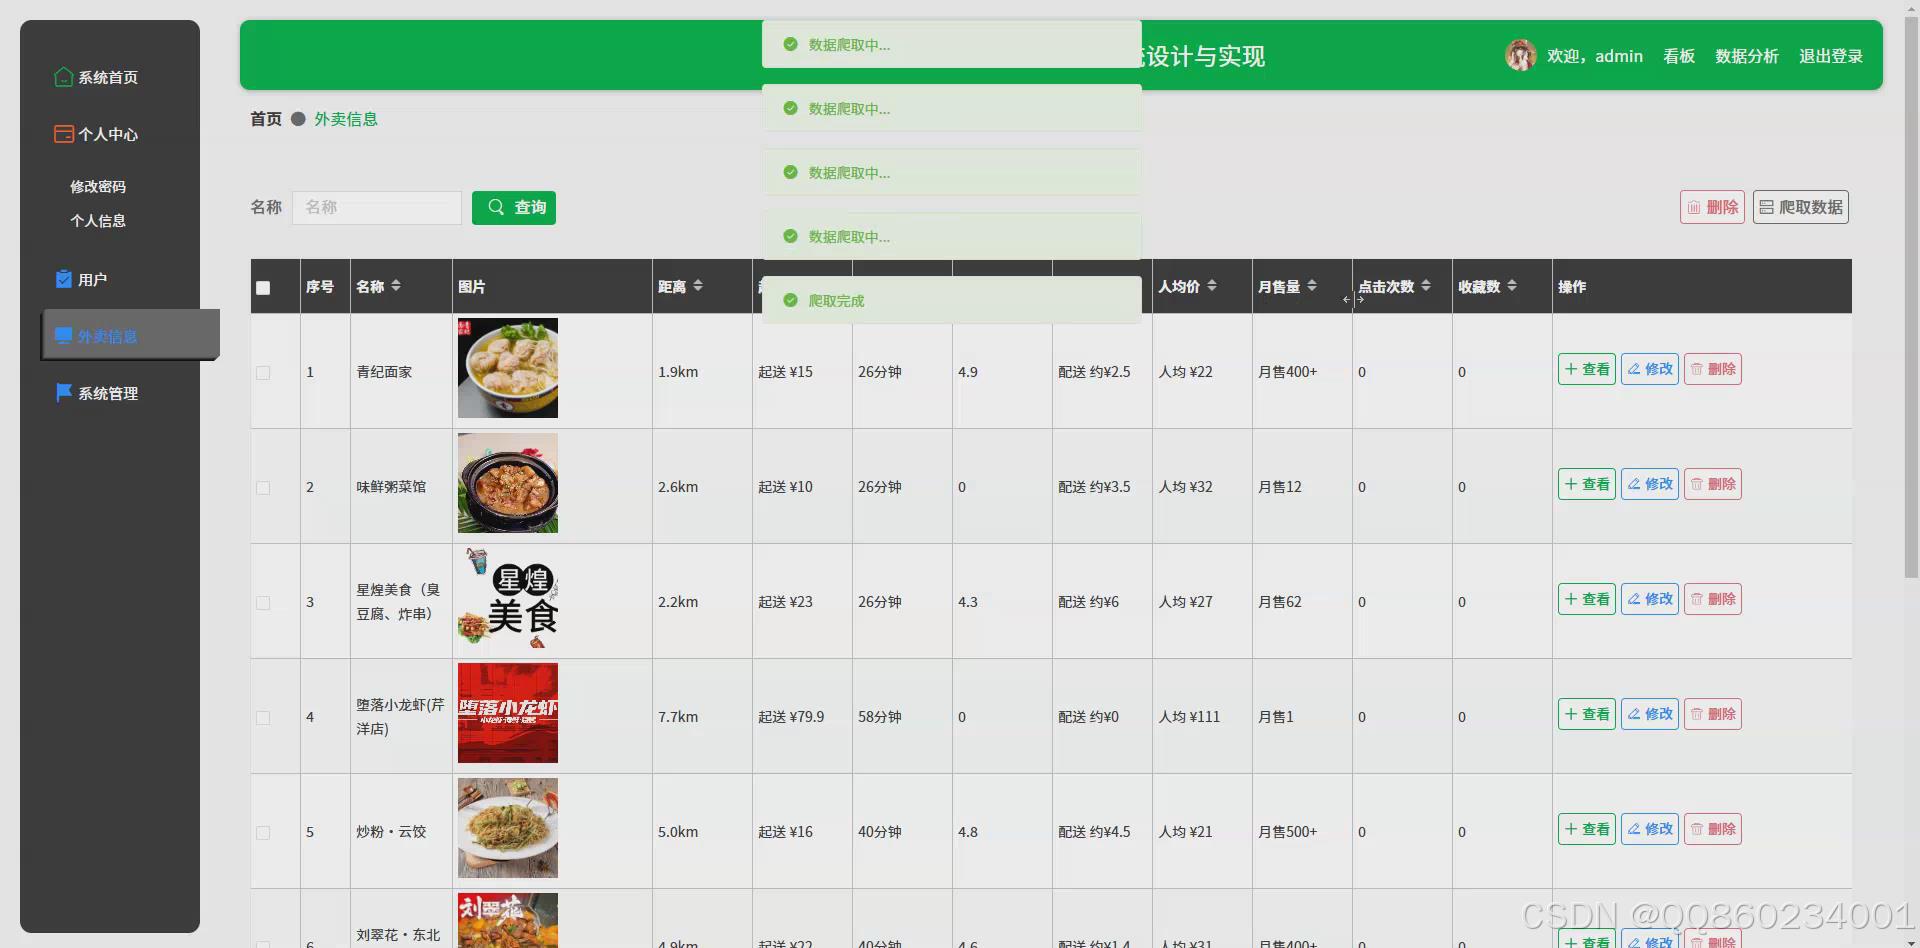Open 个人信息 in sidebar submenu
1920x948 pixels.
[98, 221]
